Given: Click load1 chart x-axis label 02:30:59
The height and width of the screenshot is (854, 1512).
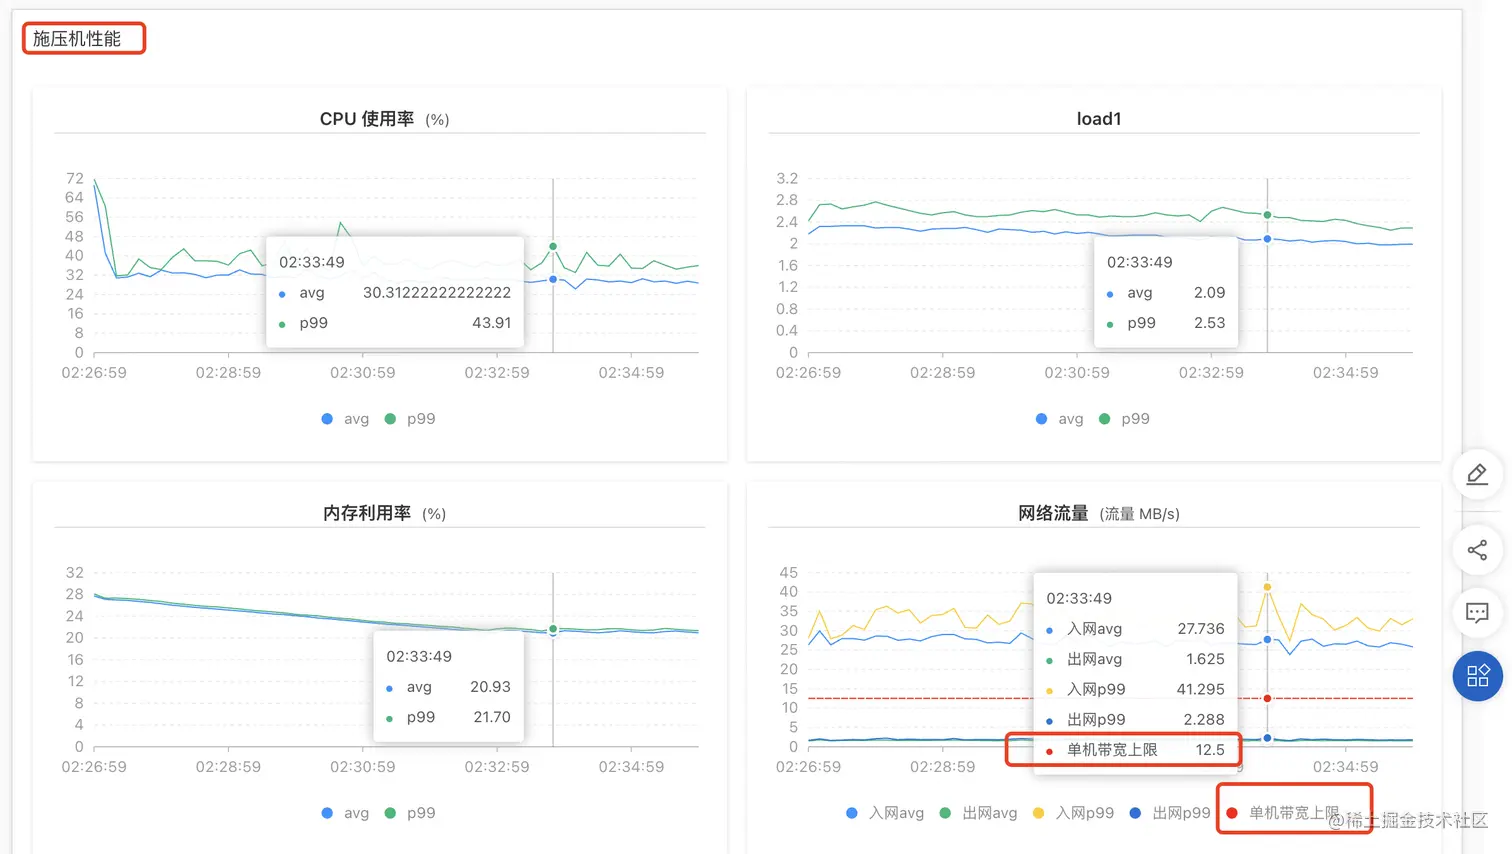Looking at the screenshot, I should coord(1077,373).
